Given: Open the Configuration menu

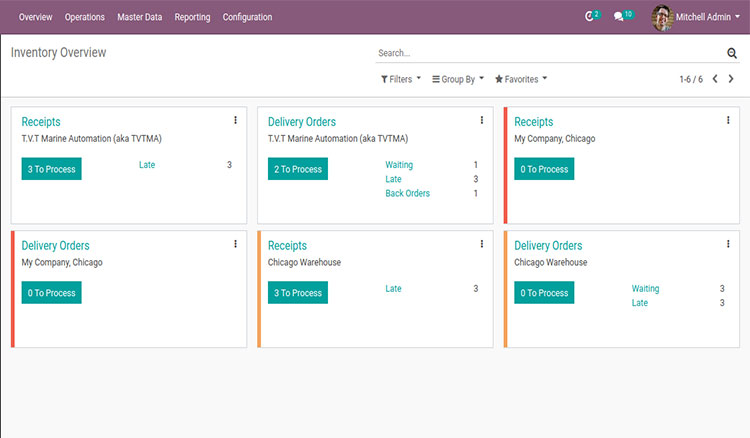Looking at the screenshot, I should click(x=247, y=17).
